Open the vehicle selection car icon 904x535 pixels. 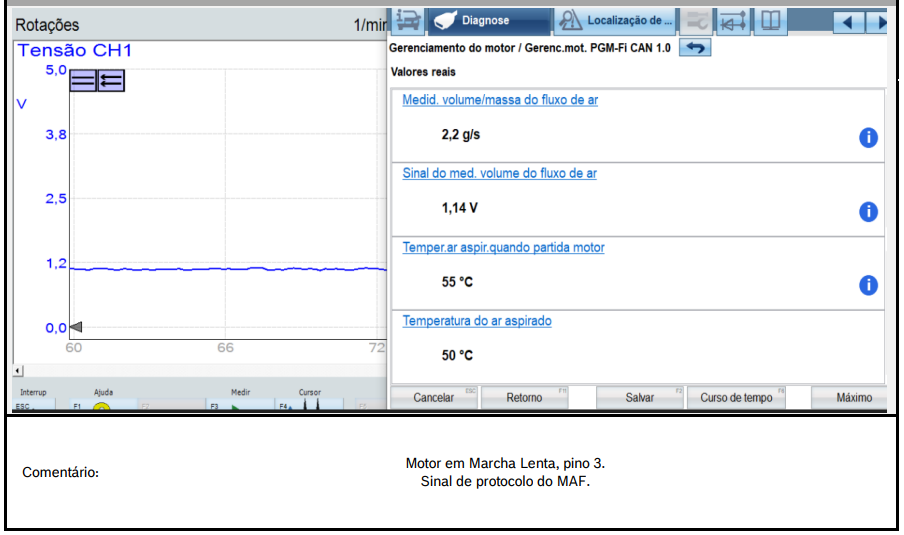(407, 20)
